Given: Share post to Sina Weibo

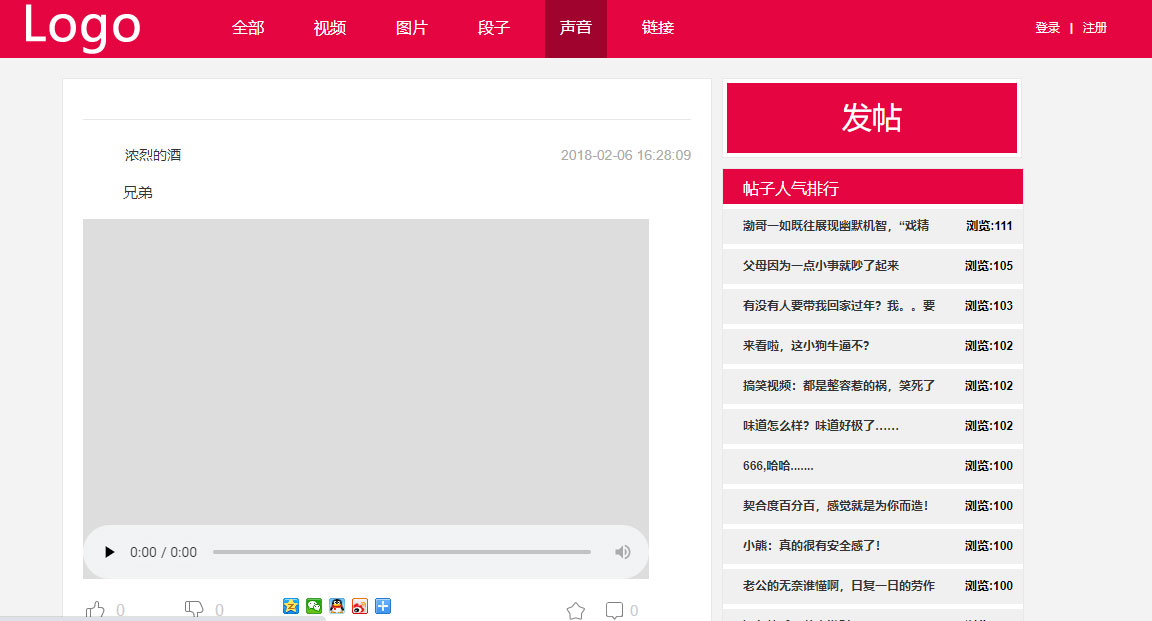Looking at the screenshot, I should [360, 606].
